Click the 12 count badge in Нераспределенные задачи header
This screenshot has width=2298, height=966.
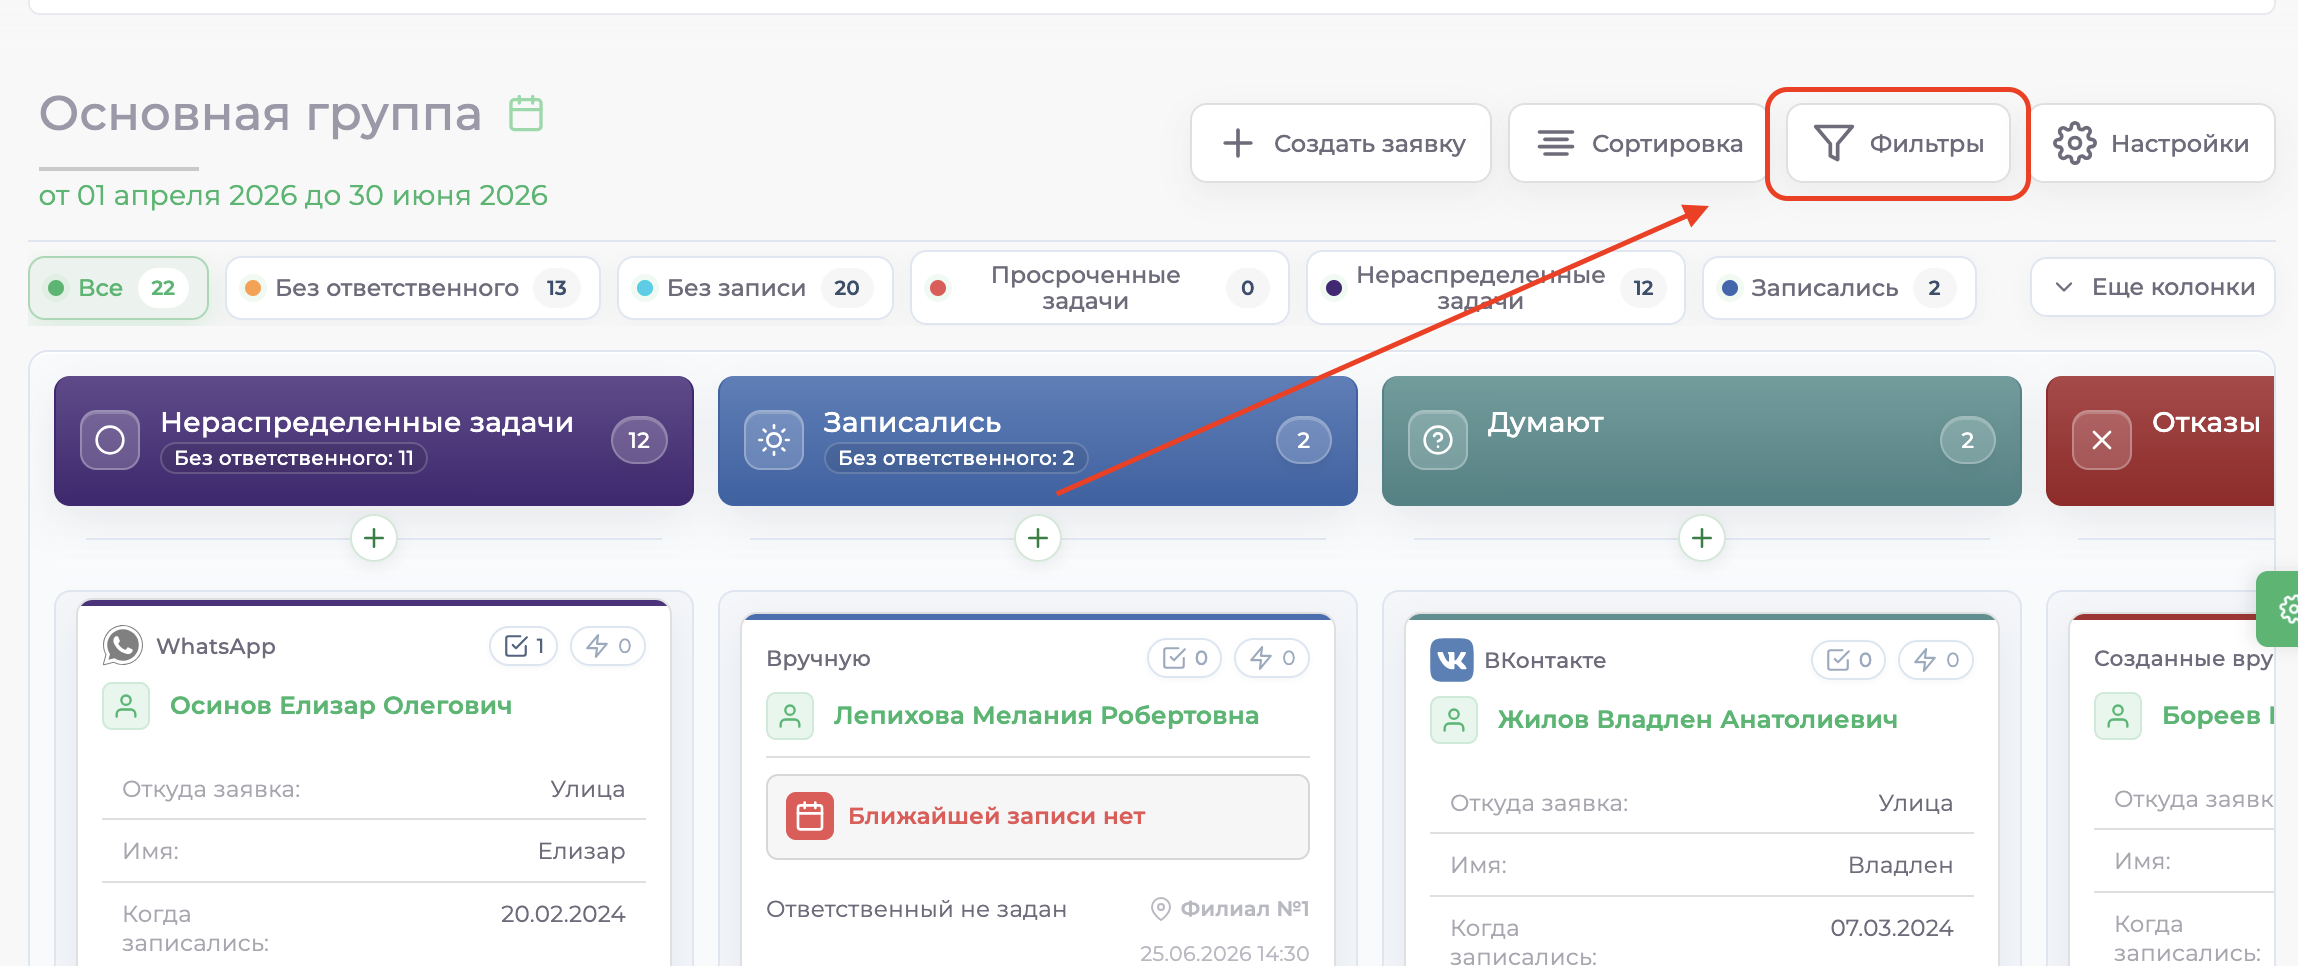639,440
